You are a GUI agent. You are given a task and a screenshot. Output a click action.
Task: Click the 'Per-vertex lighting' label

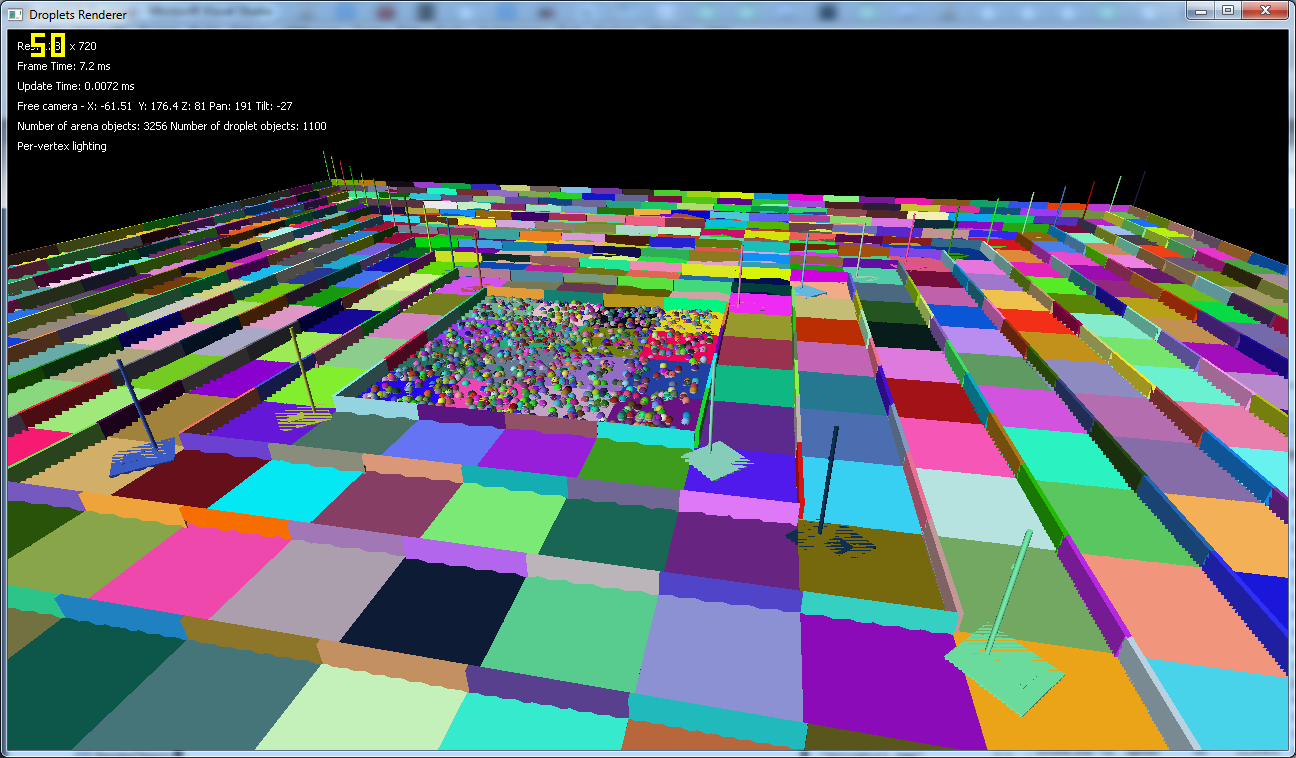pos(62,146)
